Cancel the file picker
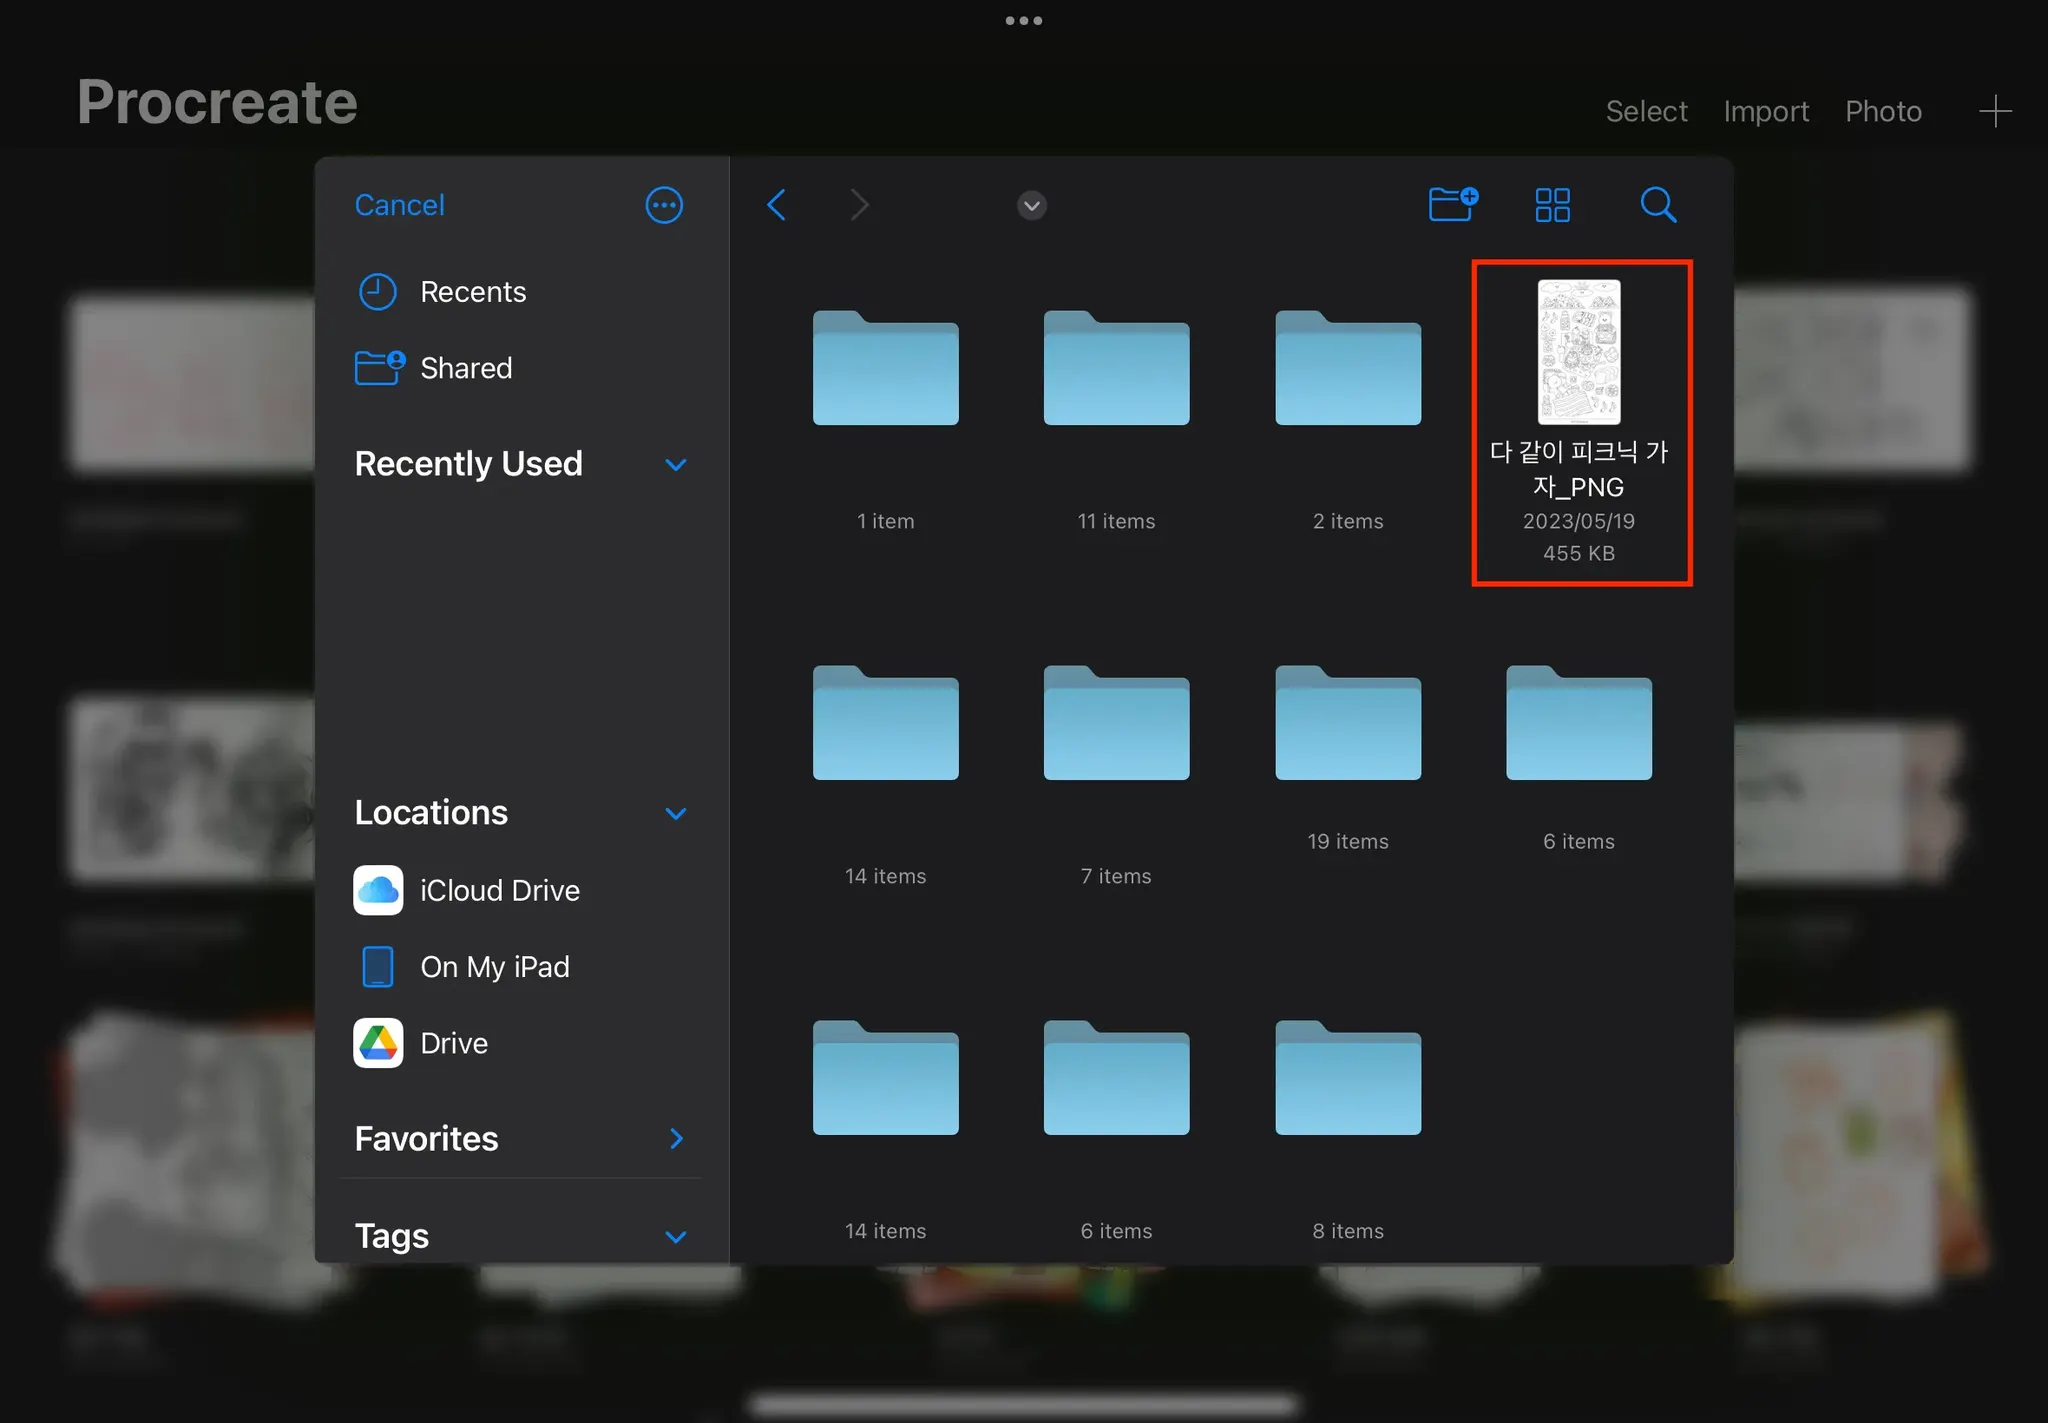Image resolution: width=2048 pixels, height=1423 pixels. point(399,205)
